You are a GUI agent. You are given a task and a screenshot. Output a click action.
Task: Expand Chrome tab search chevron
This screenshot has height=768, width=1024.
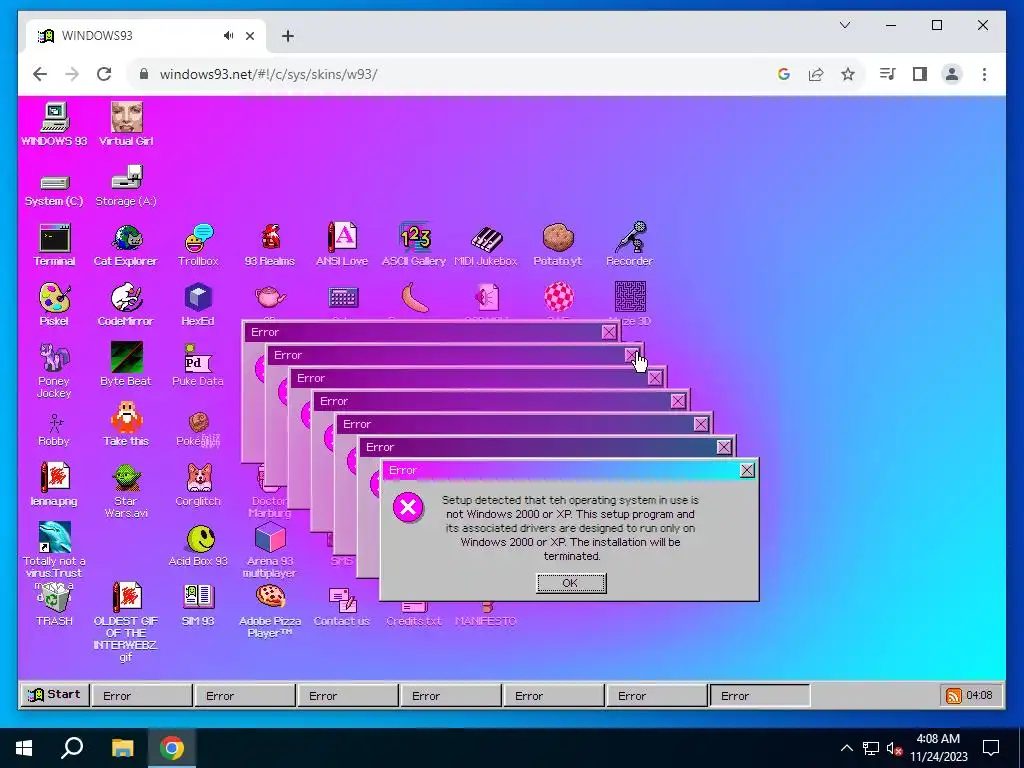[x=844, y=25]
